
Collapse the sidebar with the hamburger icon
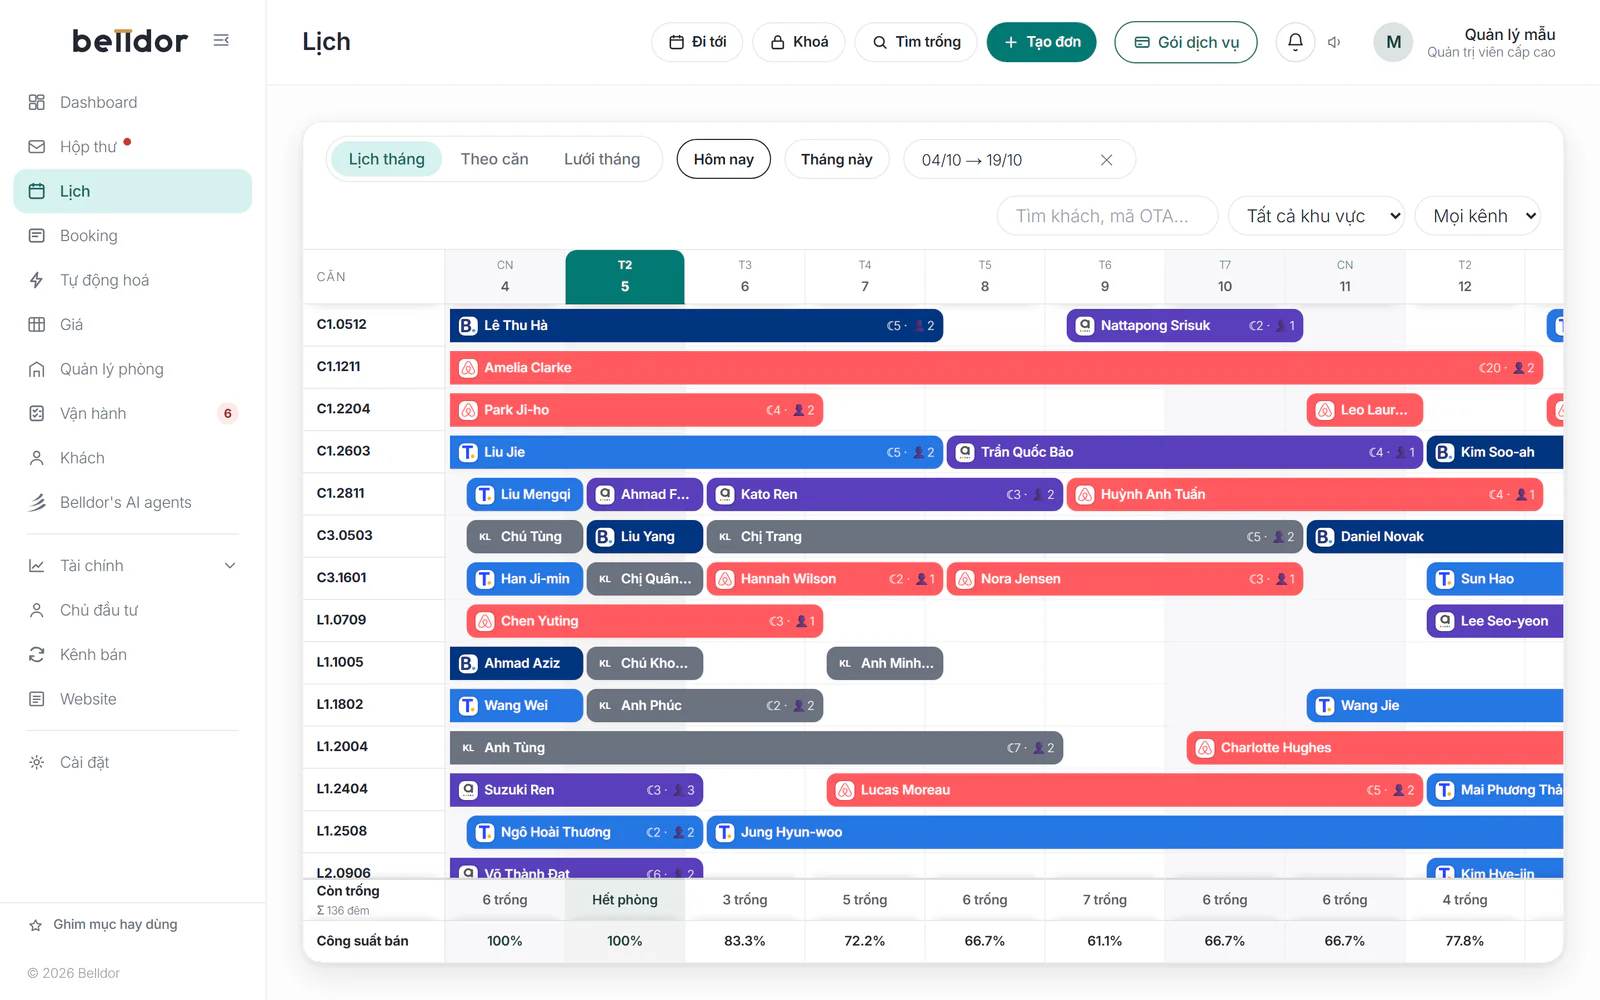221,40
